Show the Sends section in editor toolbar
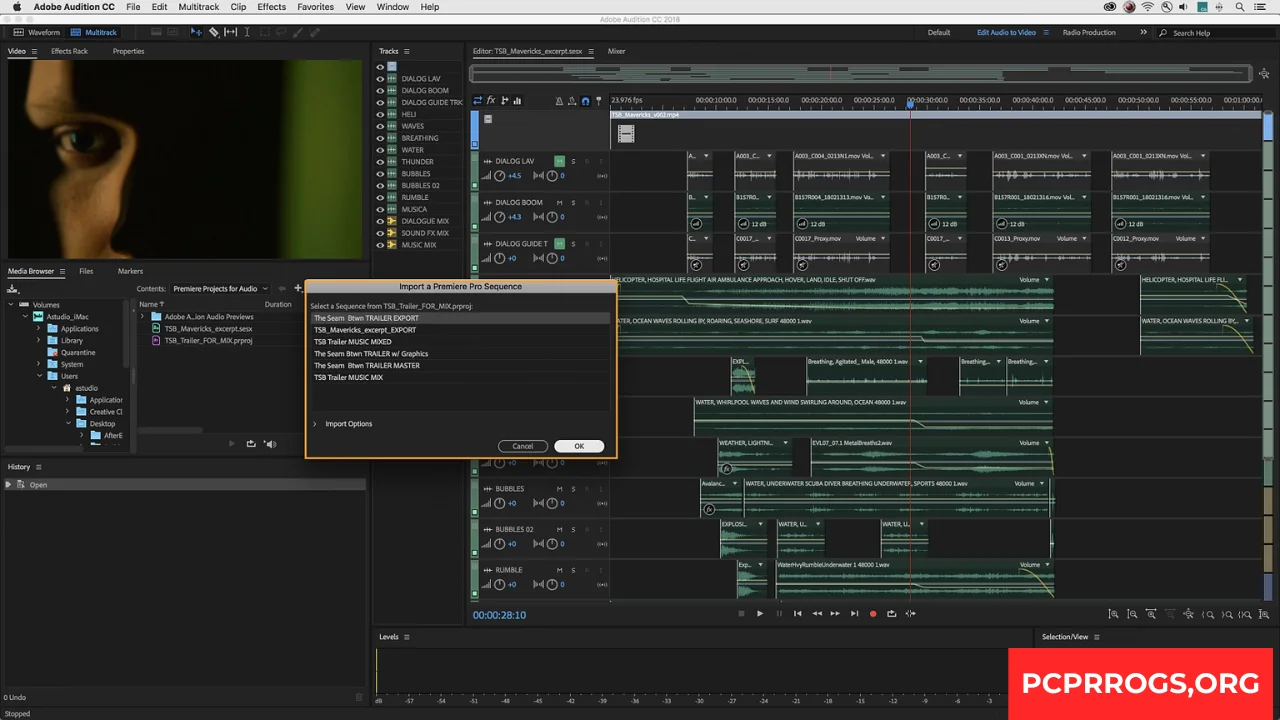Viewport: 1280px width, 720px height. [x=504, y=100]
